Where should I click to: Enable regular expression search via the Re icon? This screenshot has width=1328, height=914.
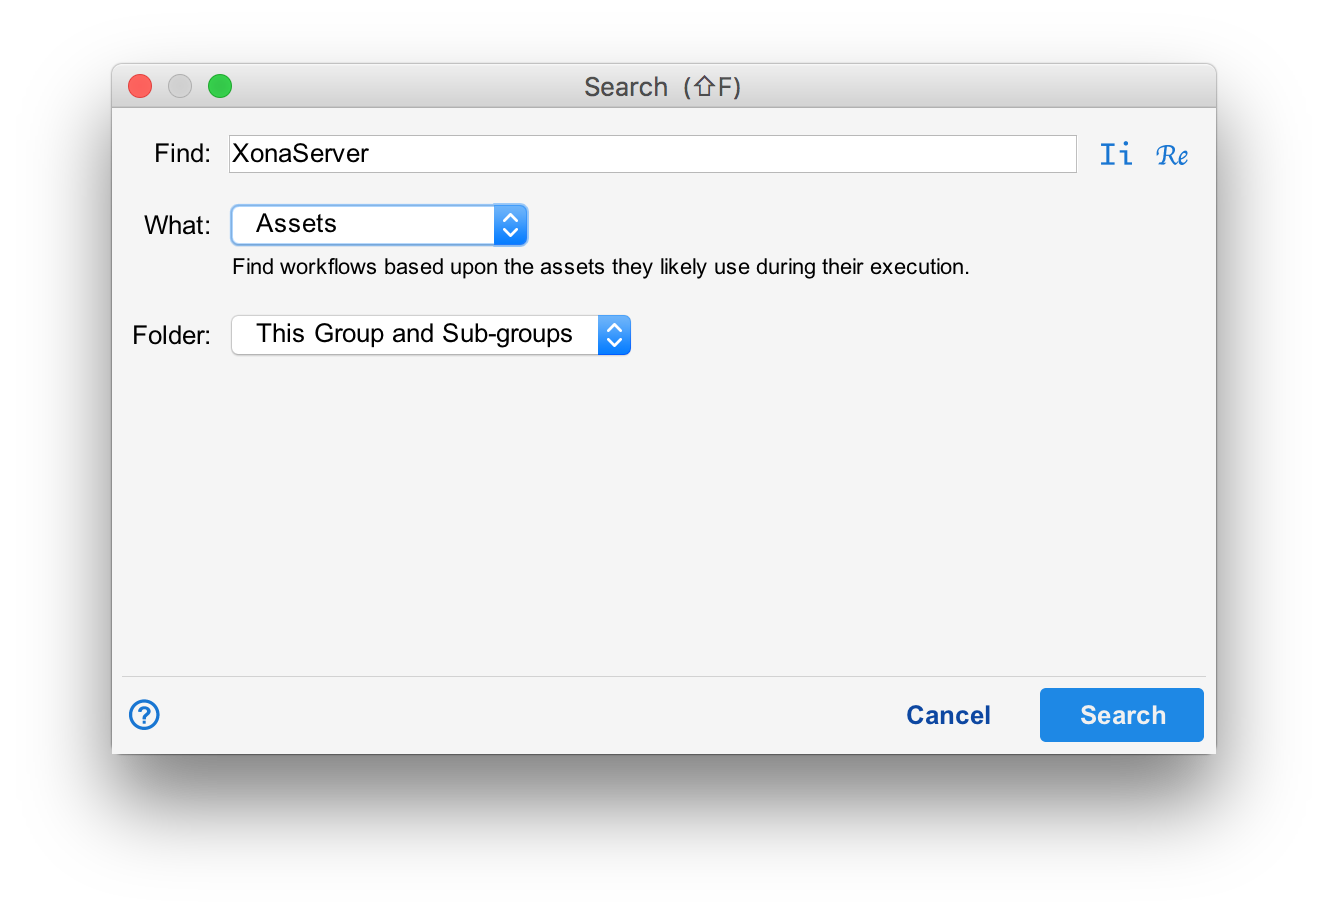(x=1171, y=154)
